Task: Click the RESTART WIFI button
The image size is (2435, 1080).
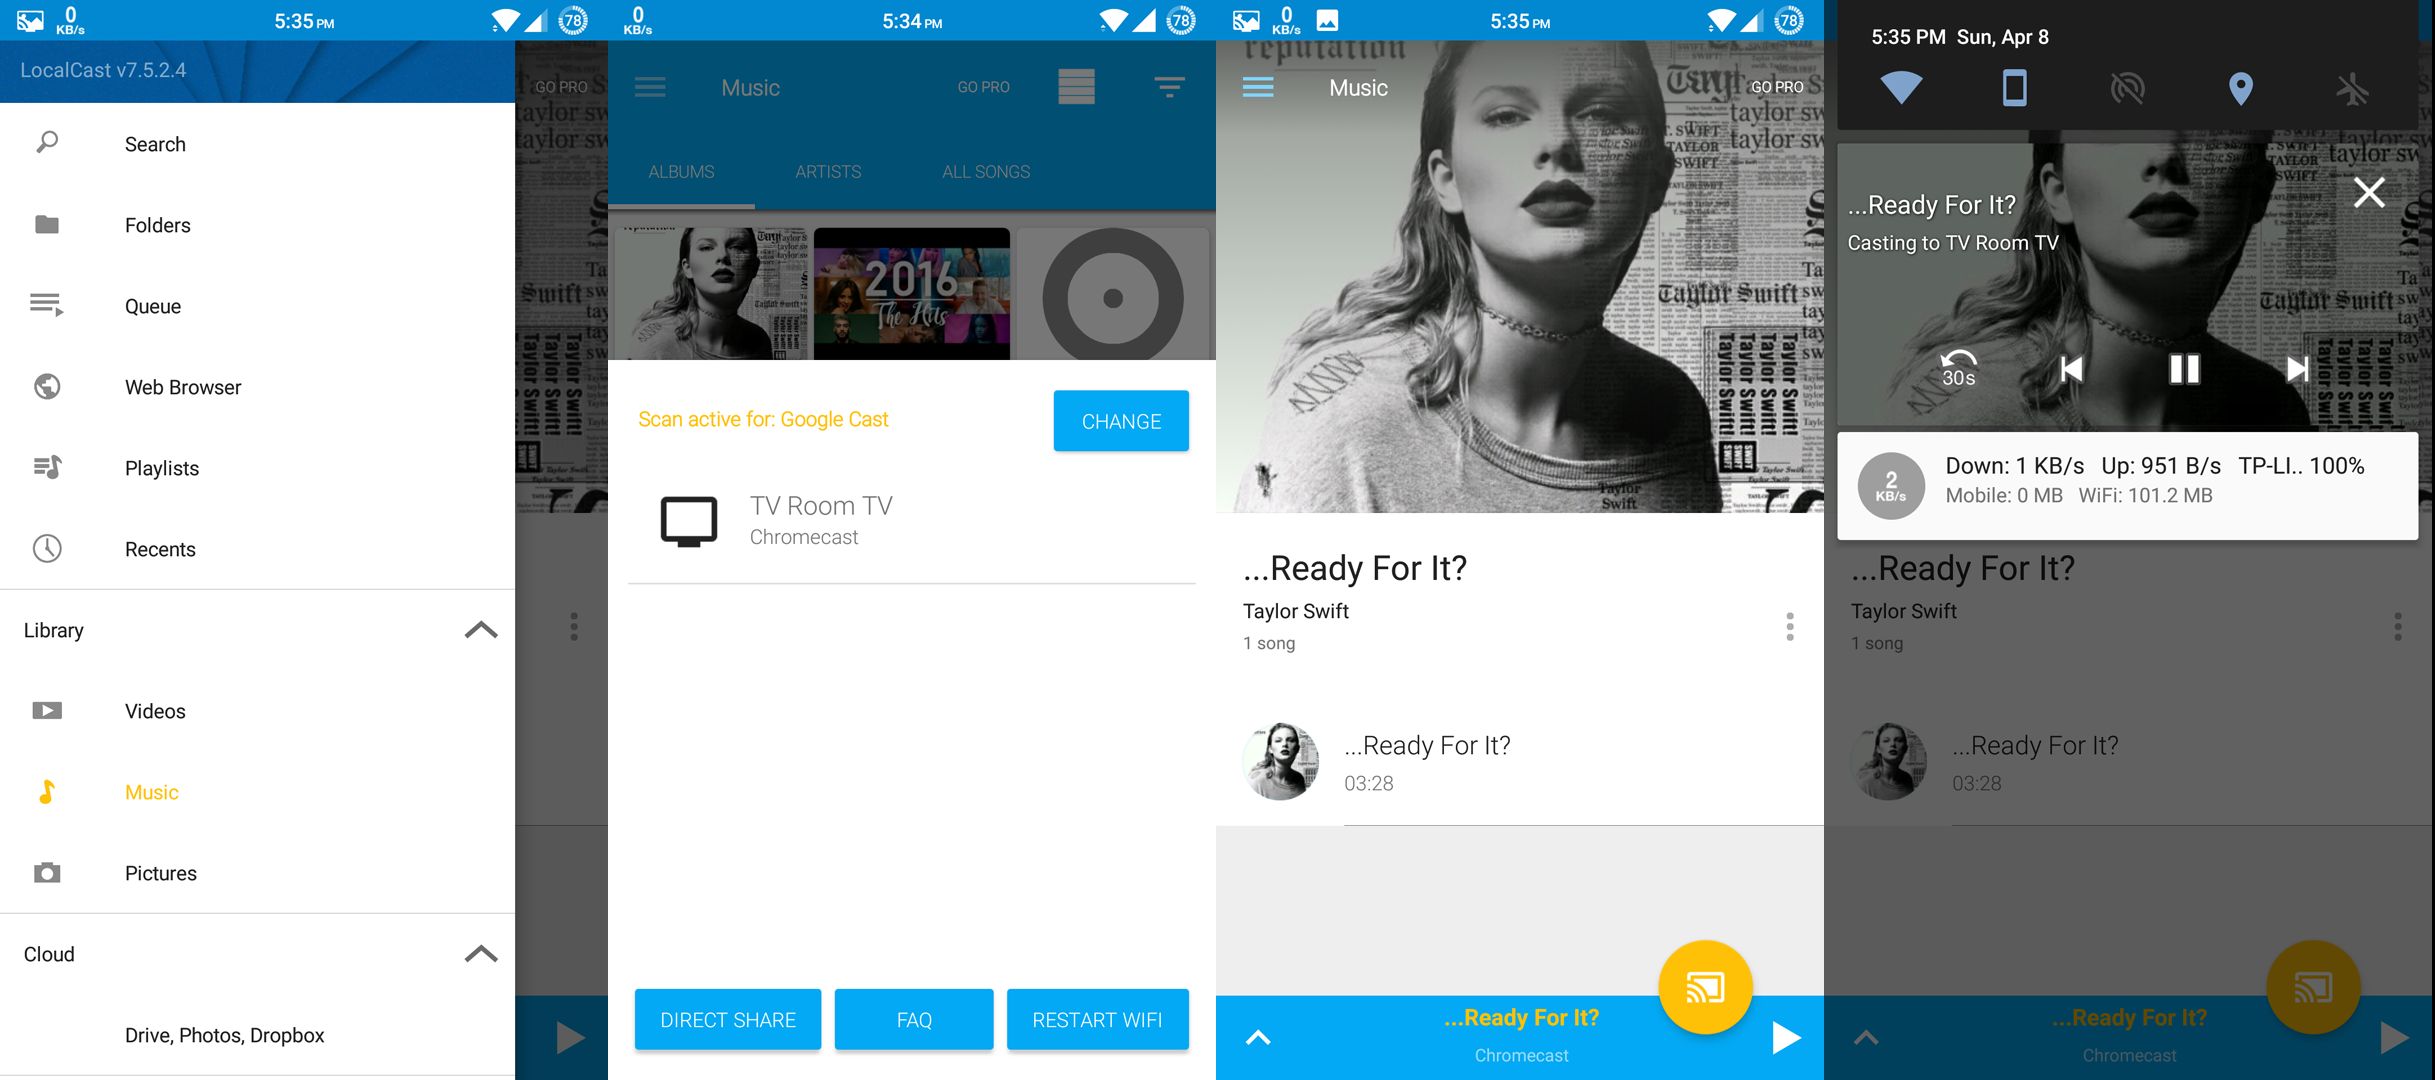Action: (x=1097, y=1020)
